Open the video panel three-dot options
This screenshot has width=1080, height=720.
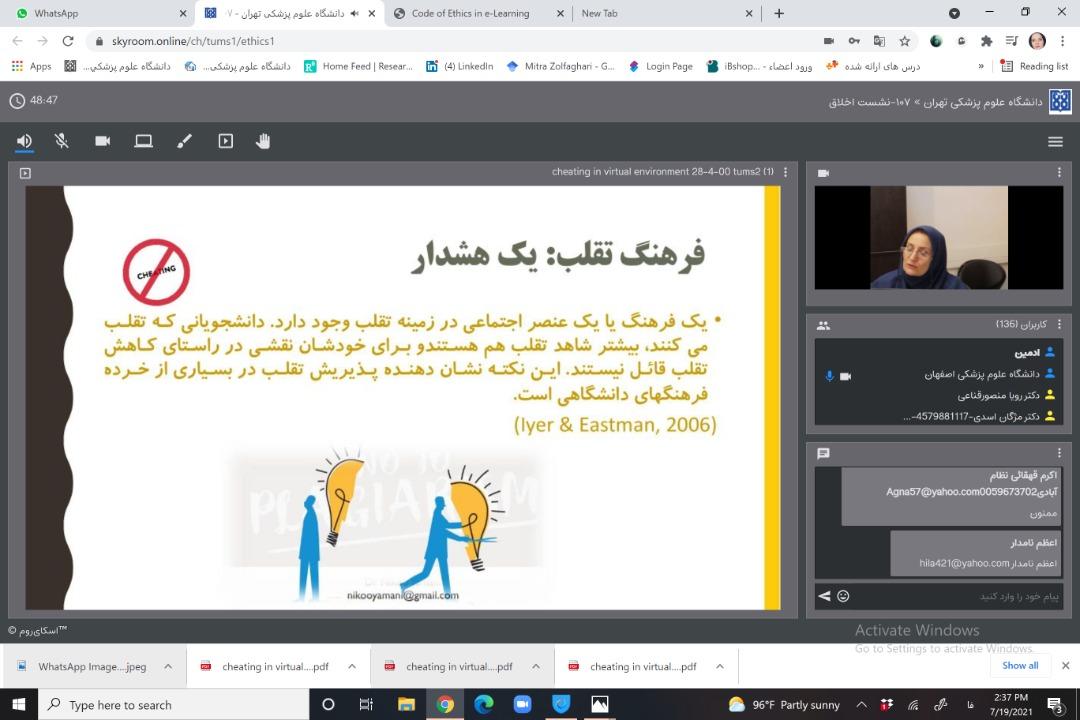(x=1059, y=173)
